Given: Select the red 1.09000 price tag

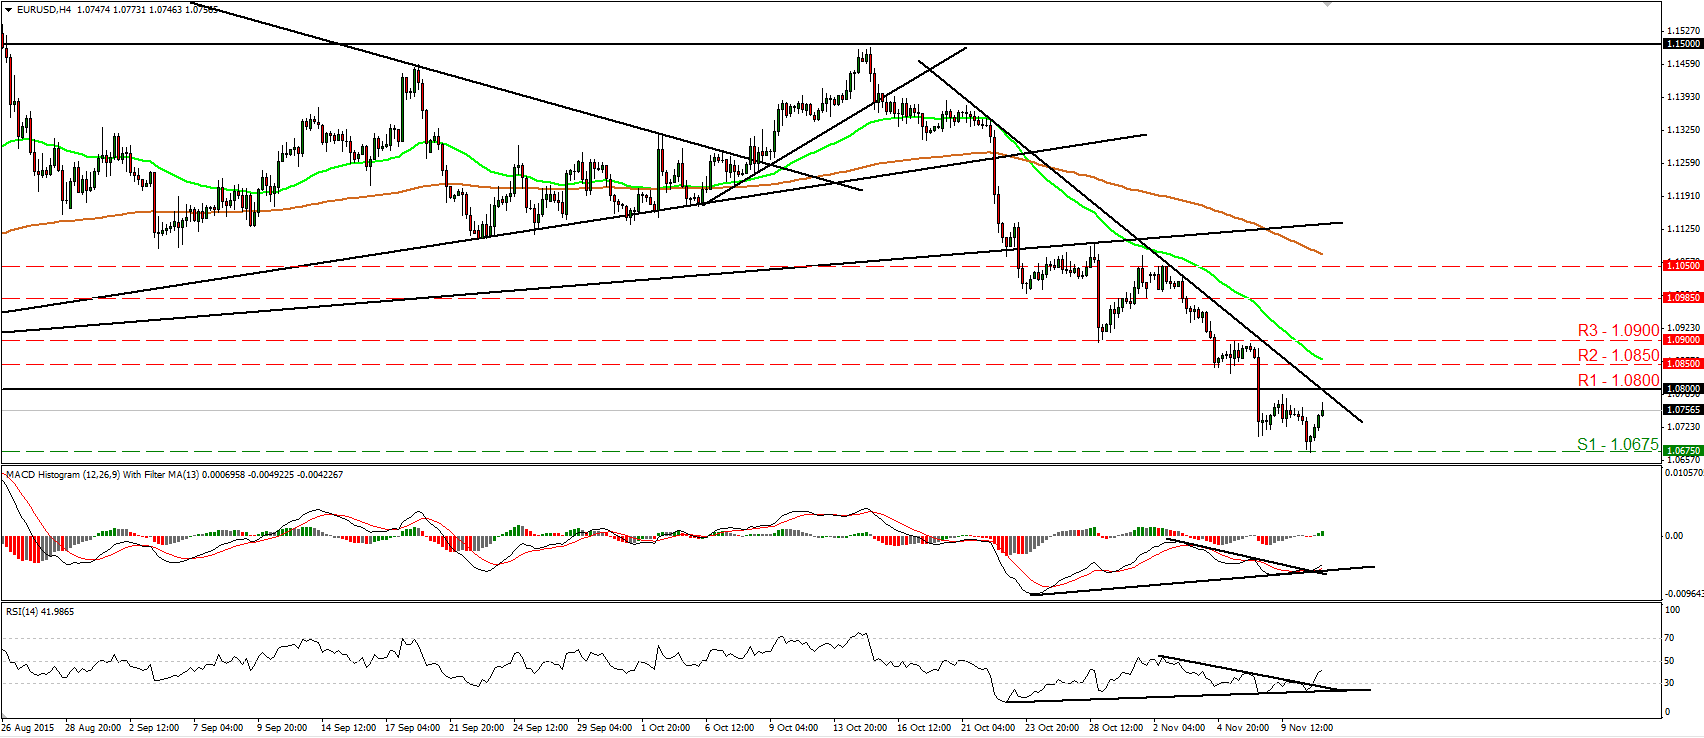Looking at the screenshot, I should (1682, 340).
